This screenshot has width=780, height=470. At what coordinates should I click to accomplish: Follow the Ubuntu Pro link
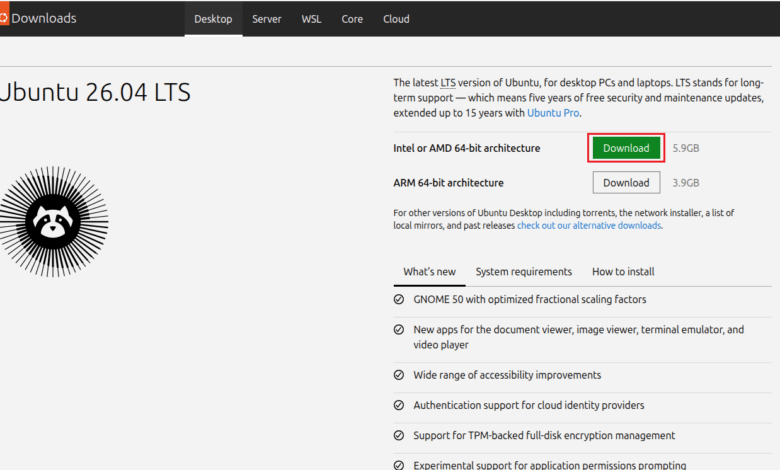point(553,113)
